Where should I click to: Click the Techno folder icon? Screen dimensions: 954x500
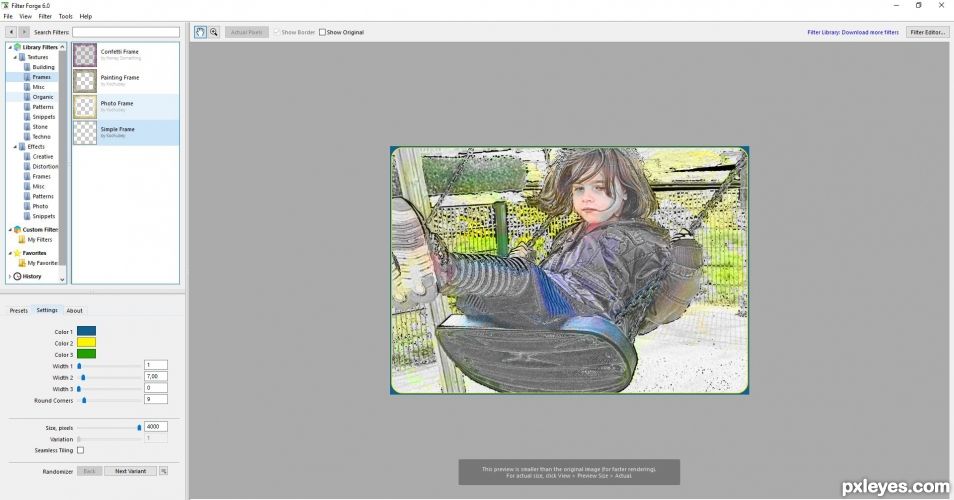27,136
